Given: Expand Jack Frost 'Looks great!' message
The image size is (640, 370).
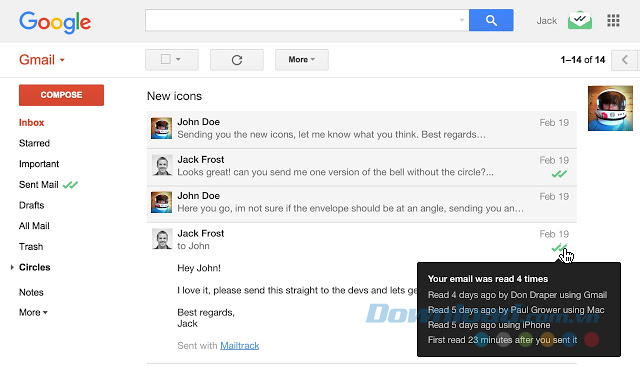Looking at the screenshot, I should (362, 166).
